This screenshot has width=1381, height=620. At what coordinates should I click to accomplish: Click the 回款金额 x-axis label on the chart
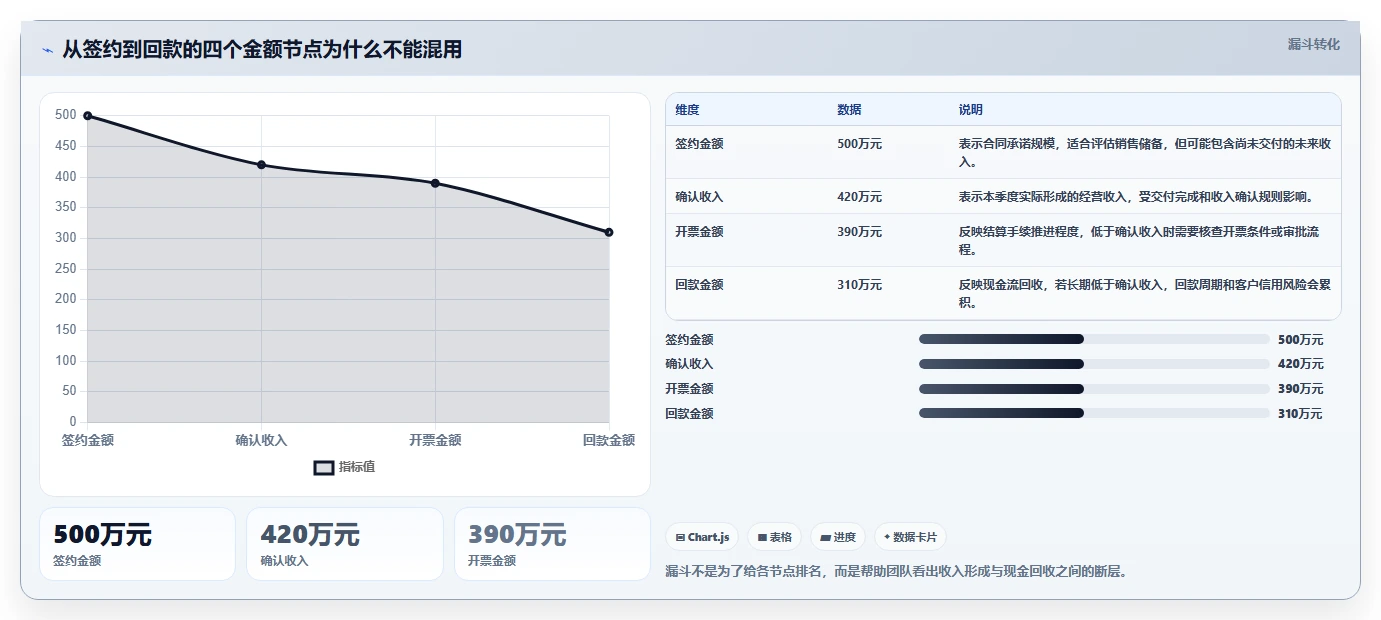tap(609, 440)
